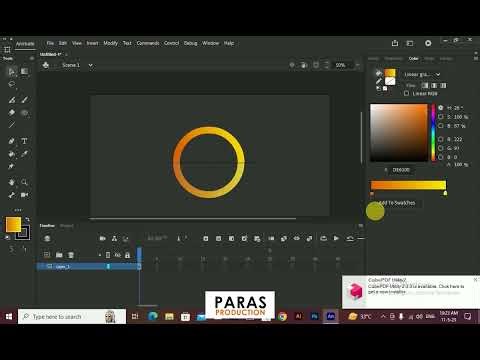Screen dimensions: 480x360
Task: Select the R red radio button
Action: (441, 139)
